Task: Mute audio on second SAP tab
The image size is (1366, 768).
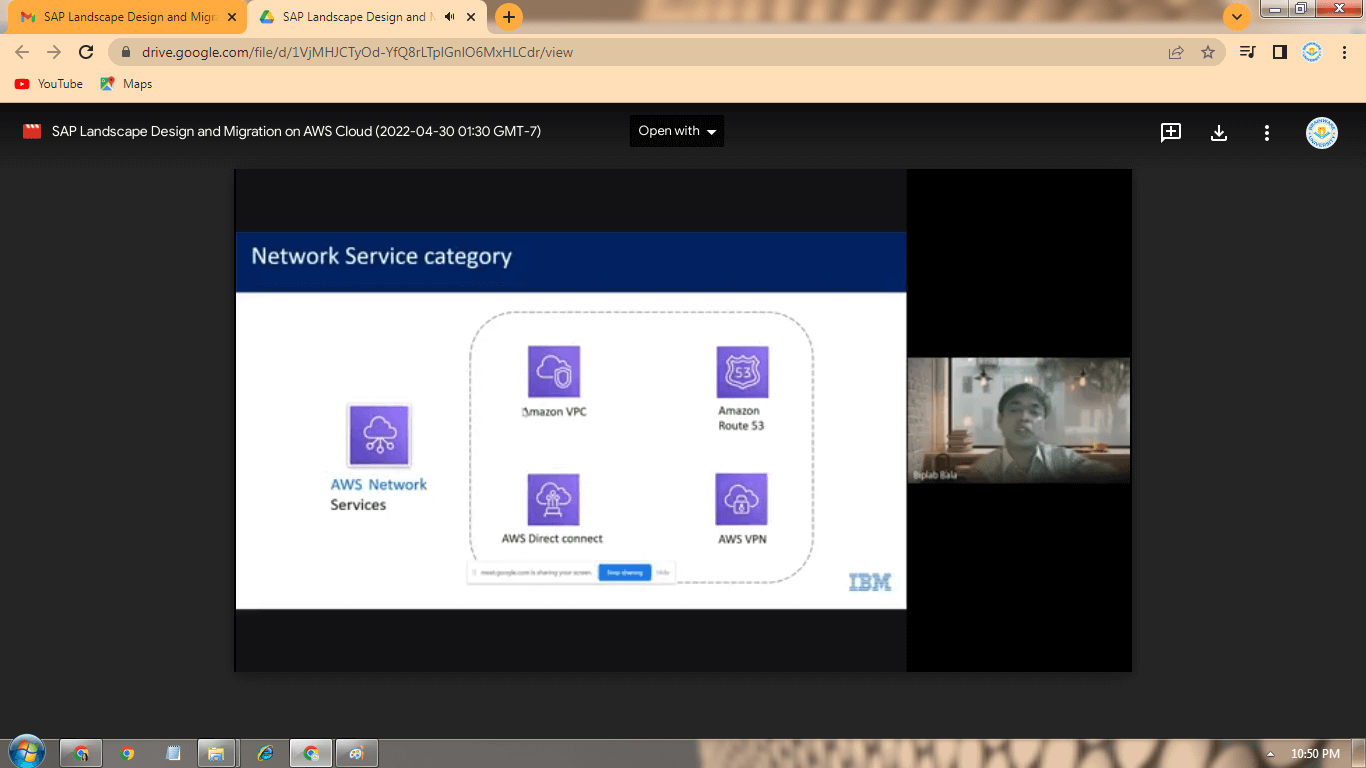Action: 449,17
